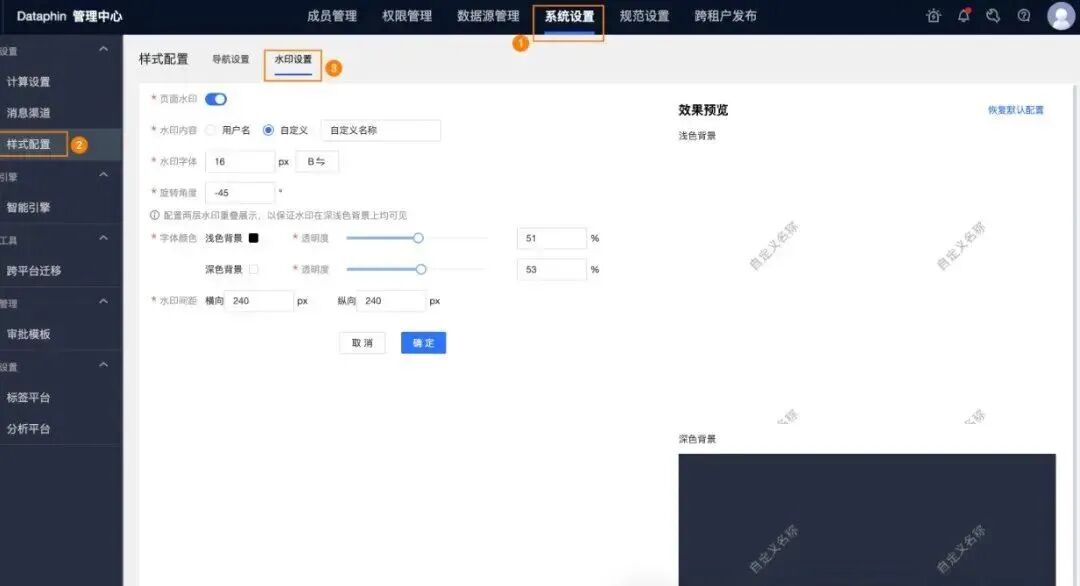This screenshot has width=1080, height=586.
Task: Select the 用户名 radio option
Action: click(211, 130)
